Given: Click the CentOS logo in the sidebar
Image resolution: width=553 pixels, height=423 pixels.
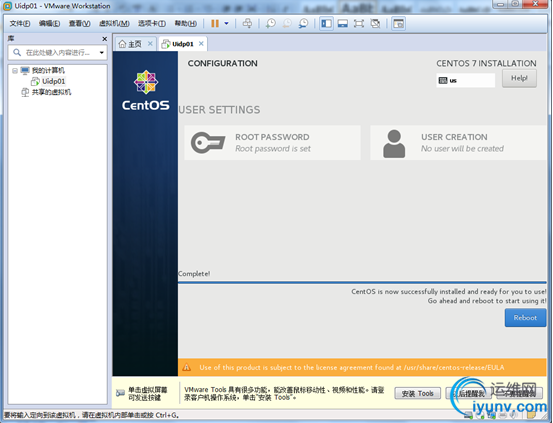Looking at the screenshot, I should click(x=146, y=90).
